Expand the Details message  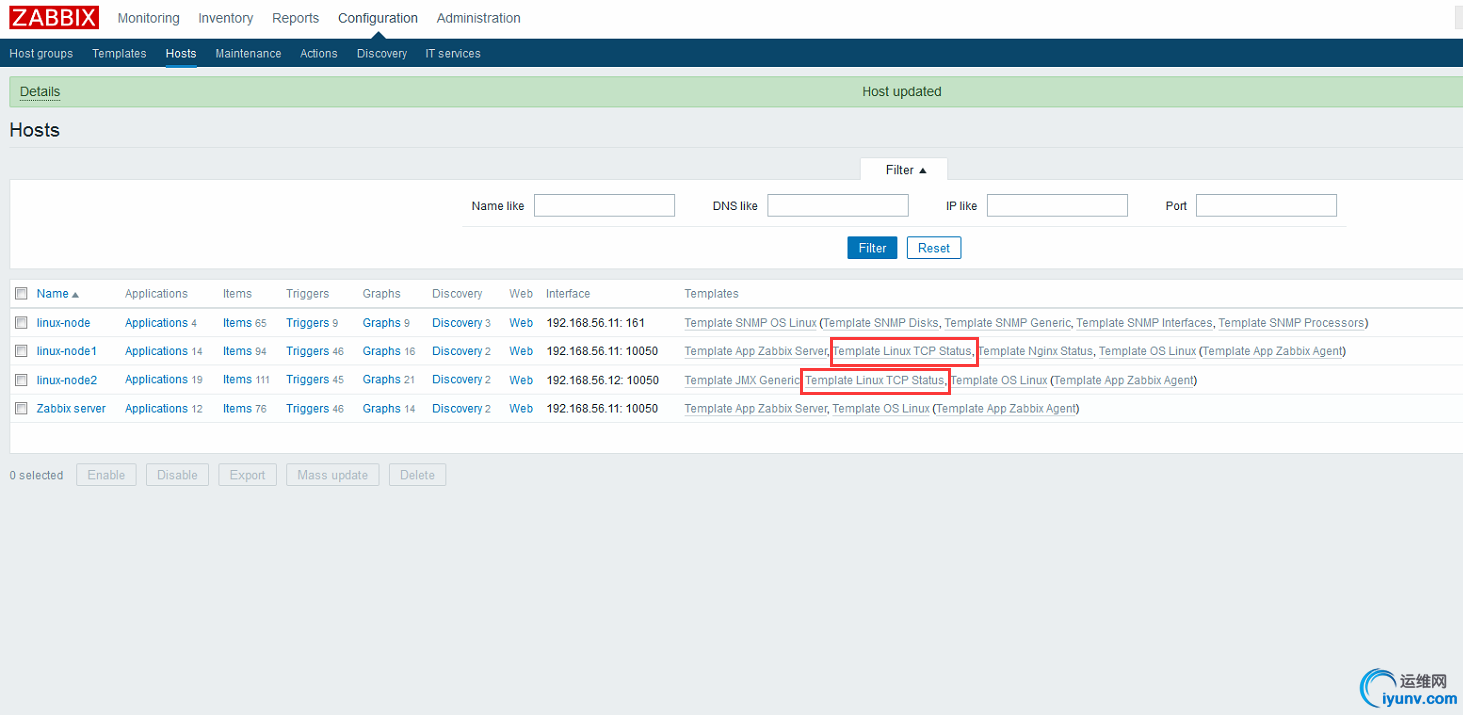click(x=40, y=91)
